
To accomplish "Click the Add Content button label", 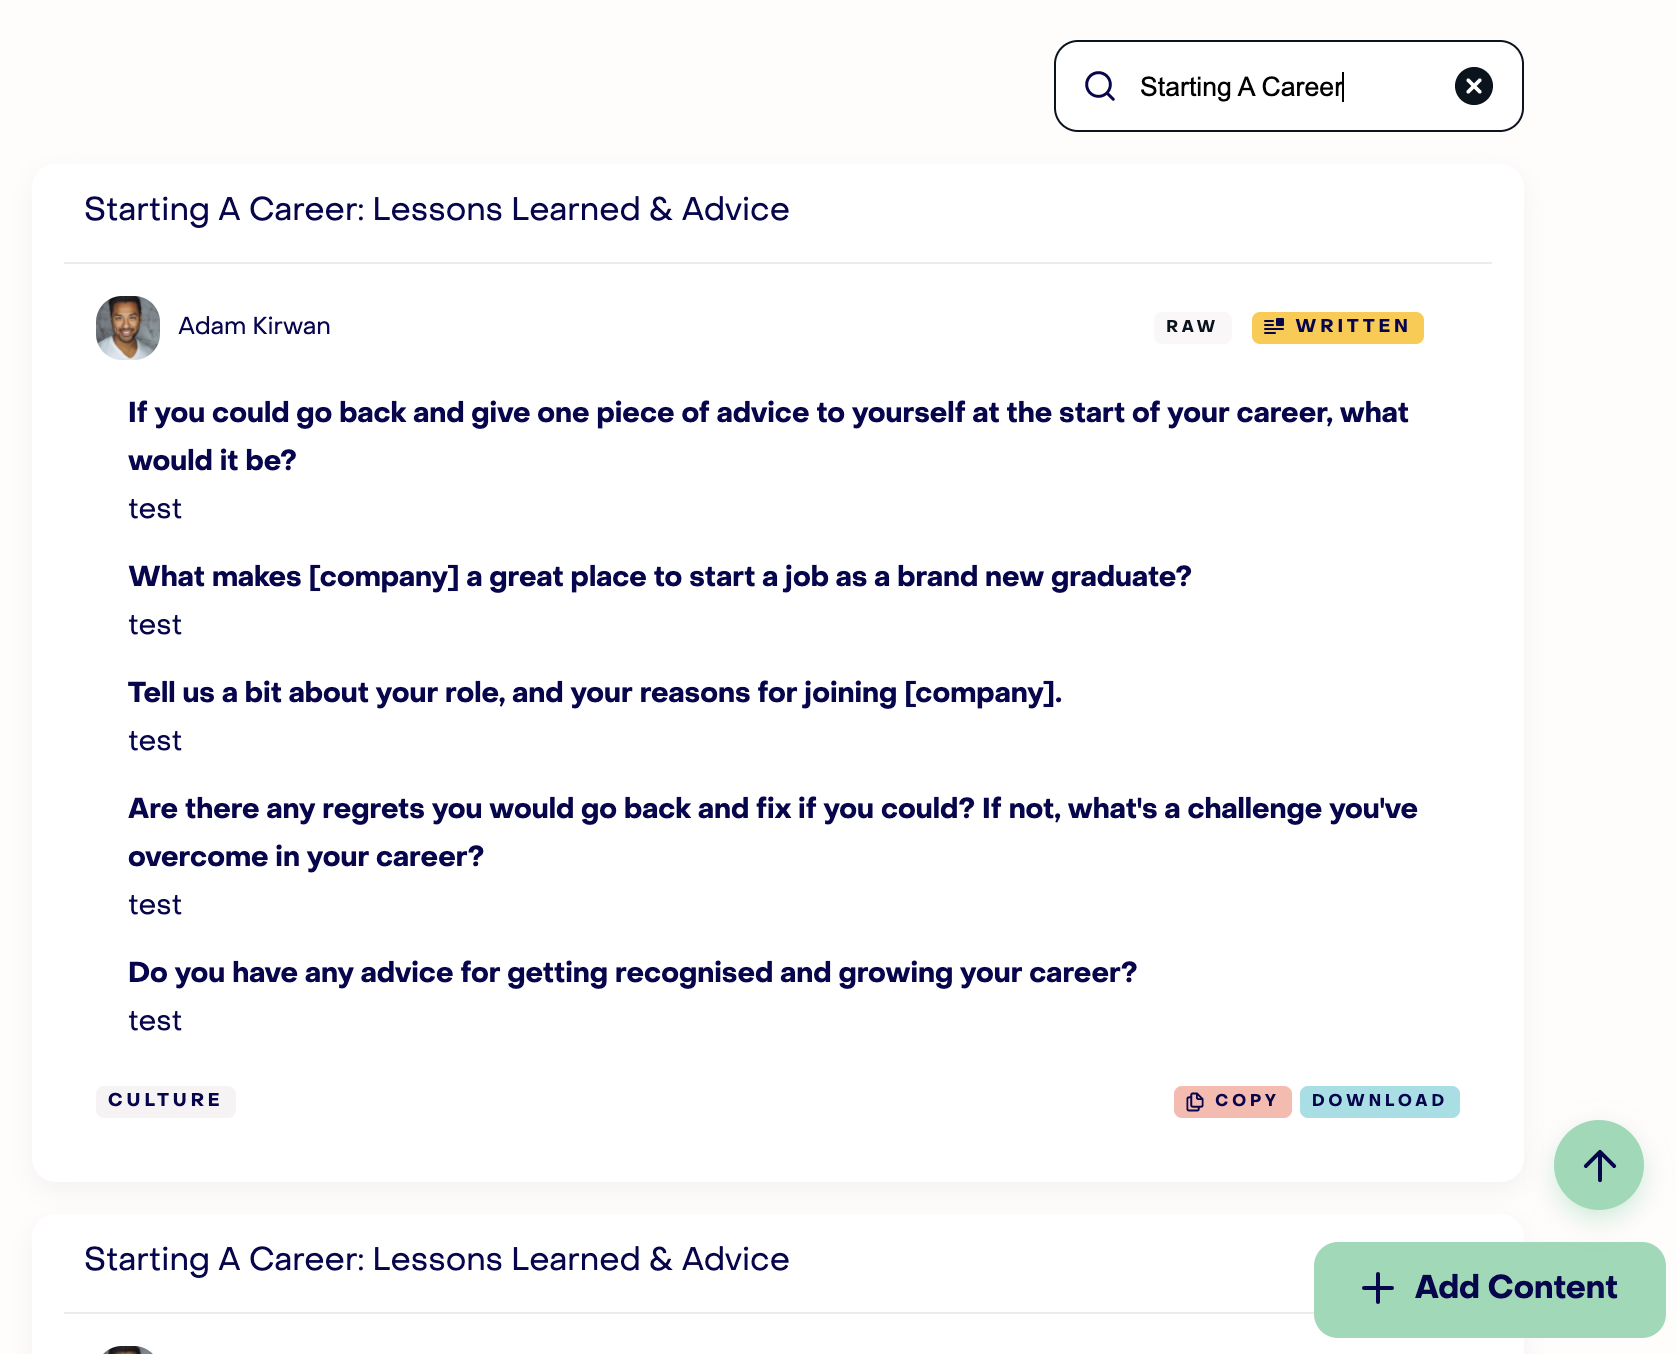I will (1515, 1288).
